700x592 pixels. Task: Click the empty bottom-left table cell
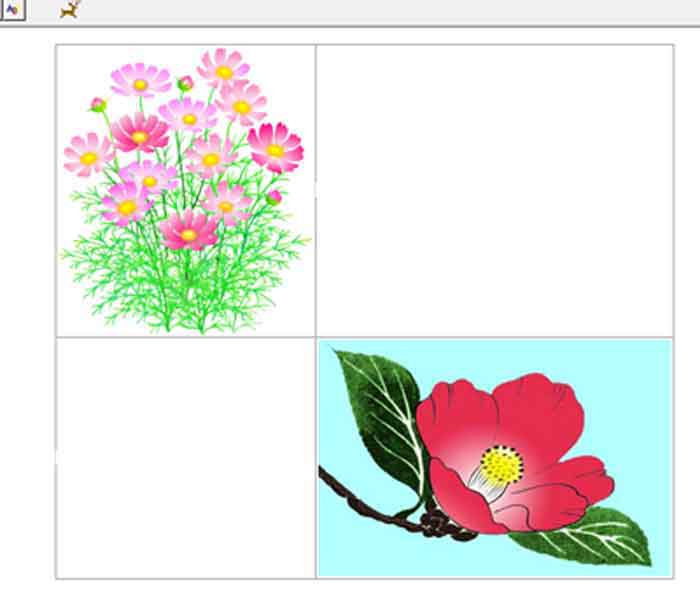coord(185,458)
